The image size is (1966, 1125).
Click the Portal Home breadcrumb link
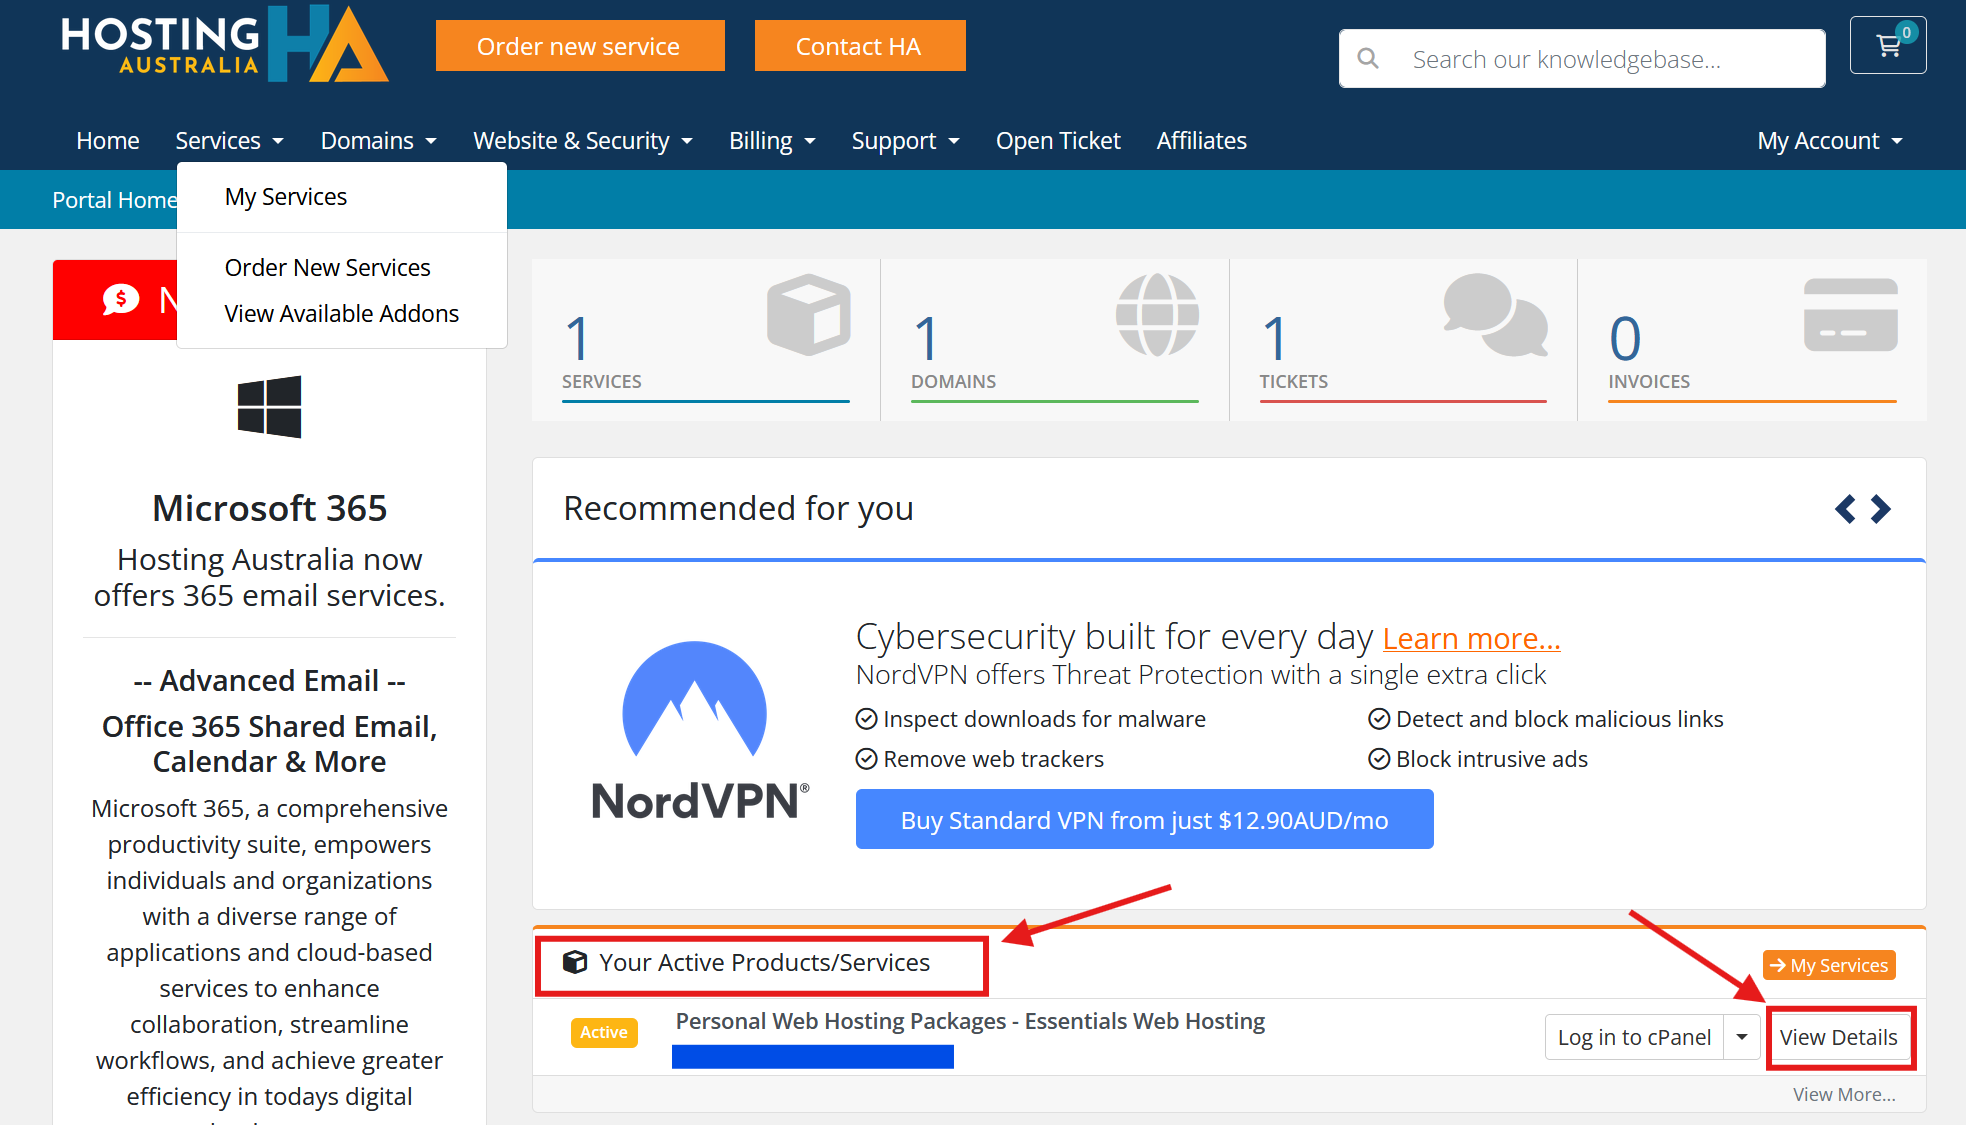click(115, 200)
